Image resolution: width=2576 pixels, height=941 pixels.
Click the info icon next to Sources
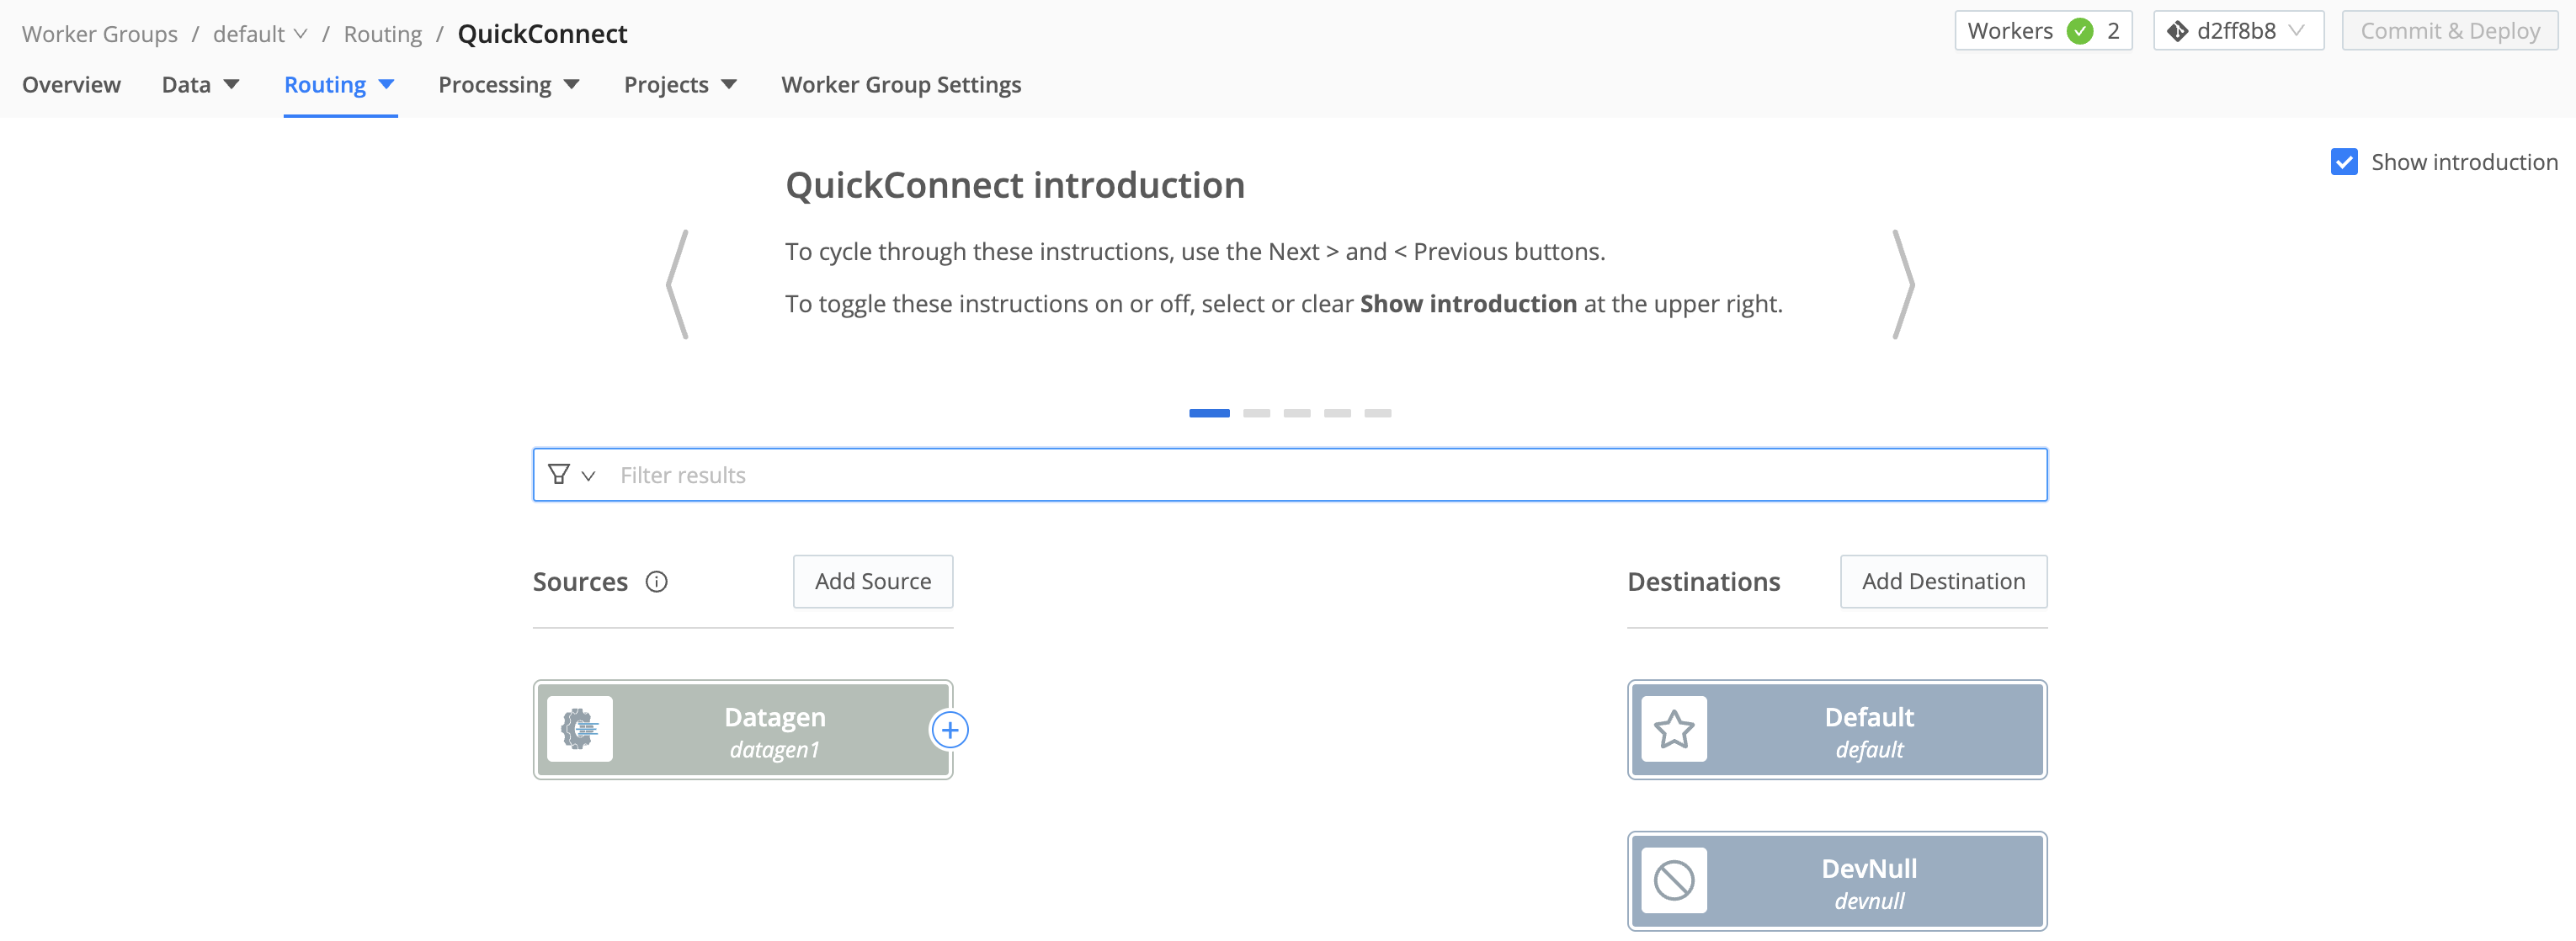point(657,581)
